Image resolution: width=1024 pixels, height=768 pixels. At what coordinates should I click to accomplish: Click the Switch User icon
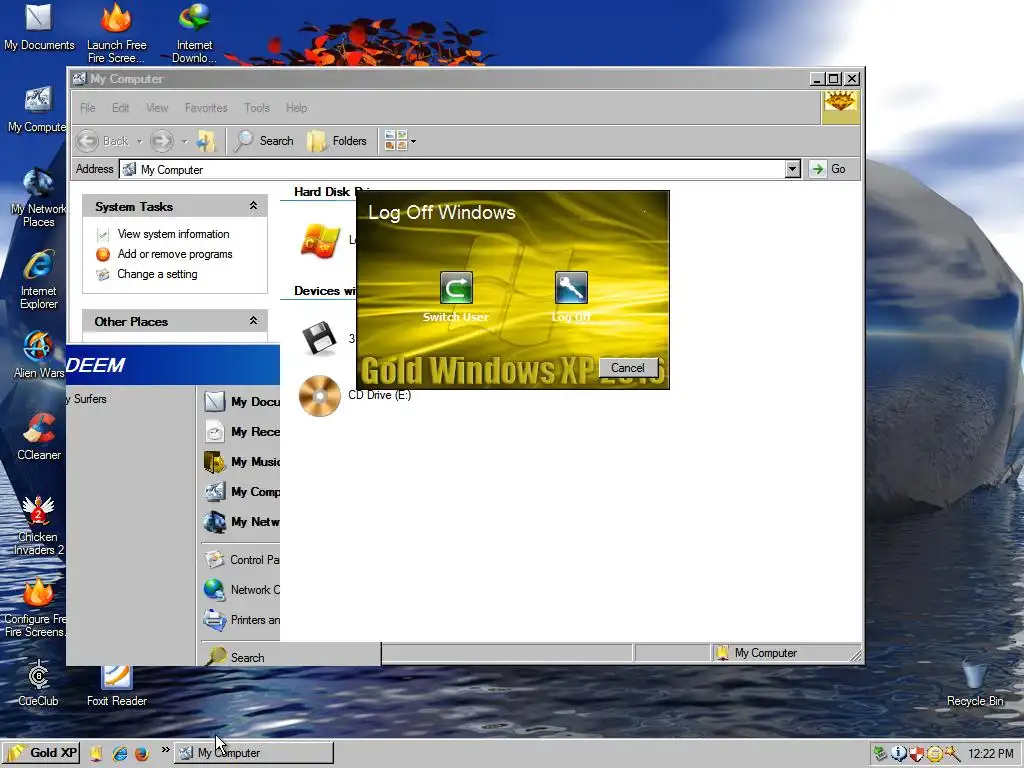pos(456,287)
